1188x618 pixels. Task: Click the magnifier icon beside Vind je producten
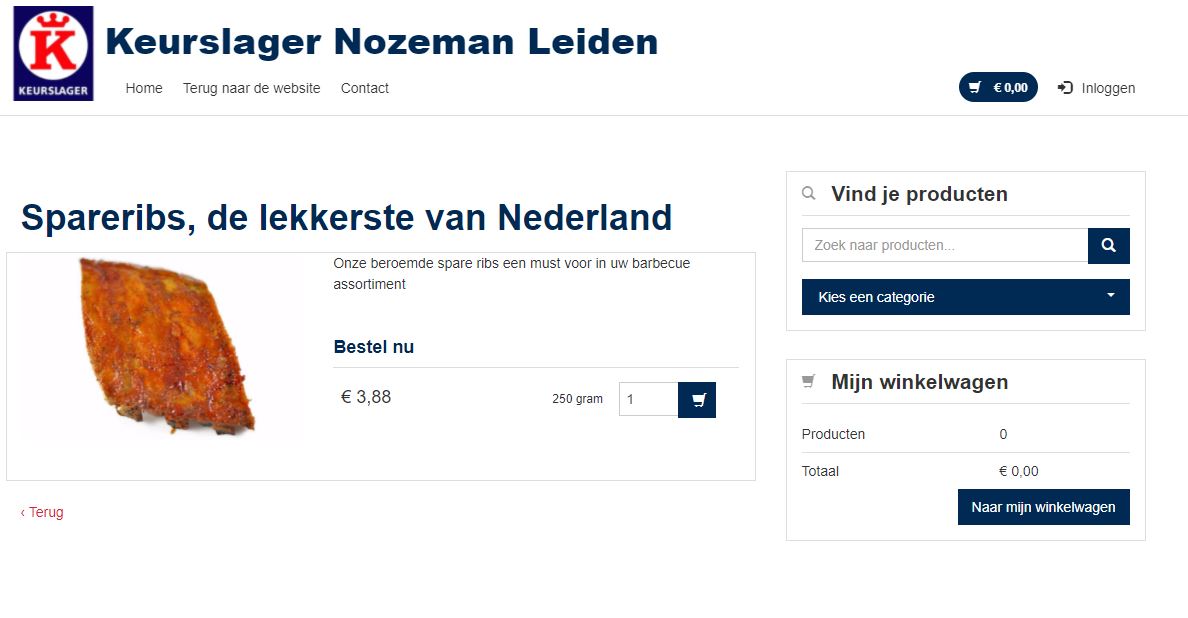click(x=809, y=194)
